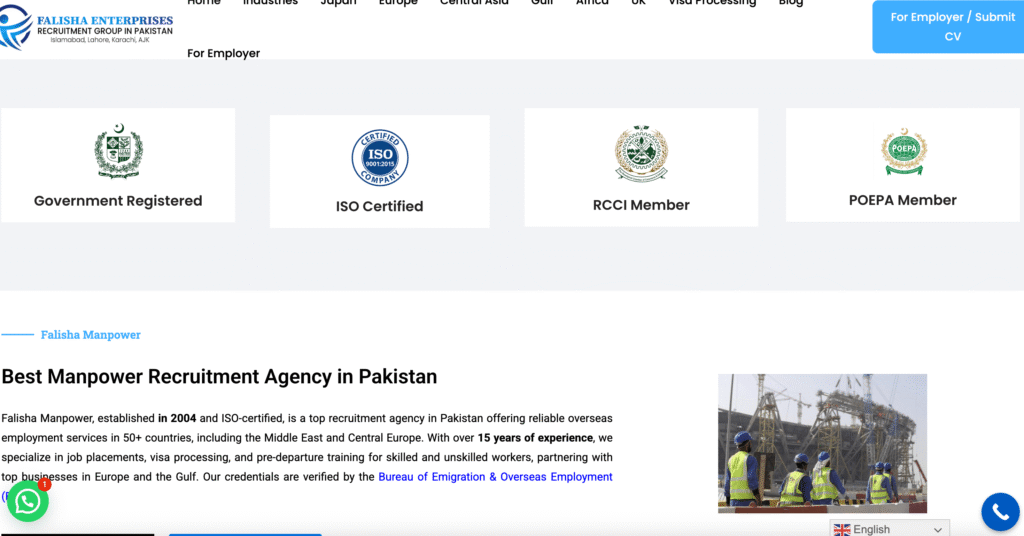1024x536 pixels.
Task: Open the construction workers photo
Action: 822,443
